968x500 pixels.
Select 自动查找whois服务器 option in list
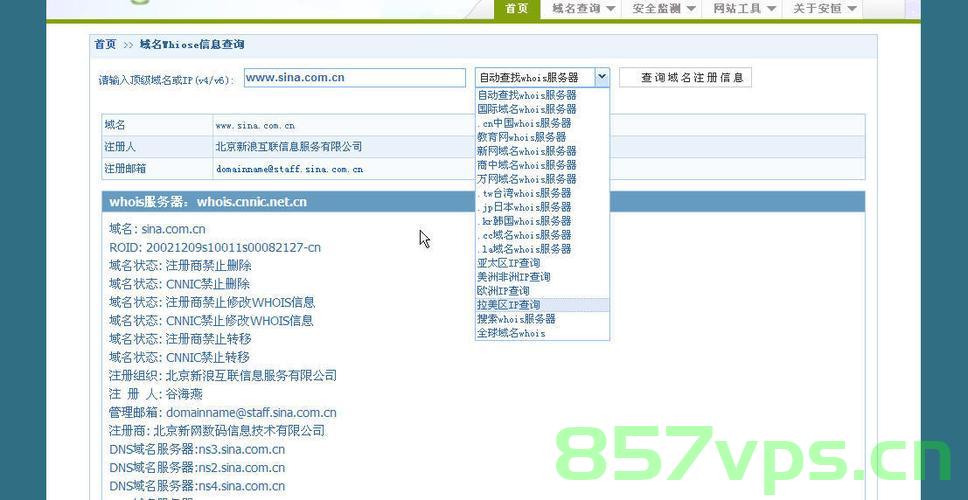[542, 95]
